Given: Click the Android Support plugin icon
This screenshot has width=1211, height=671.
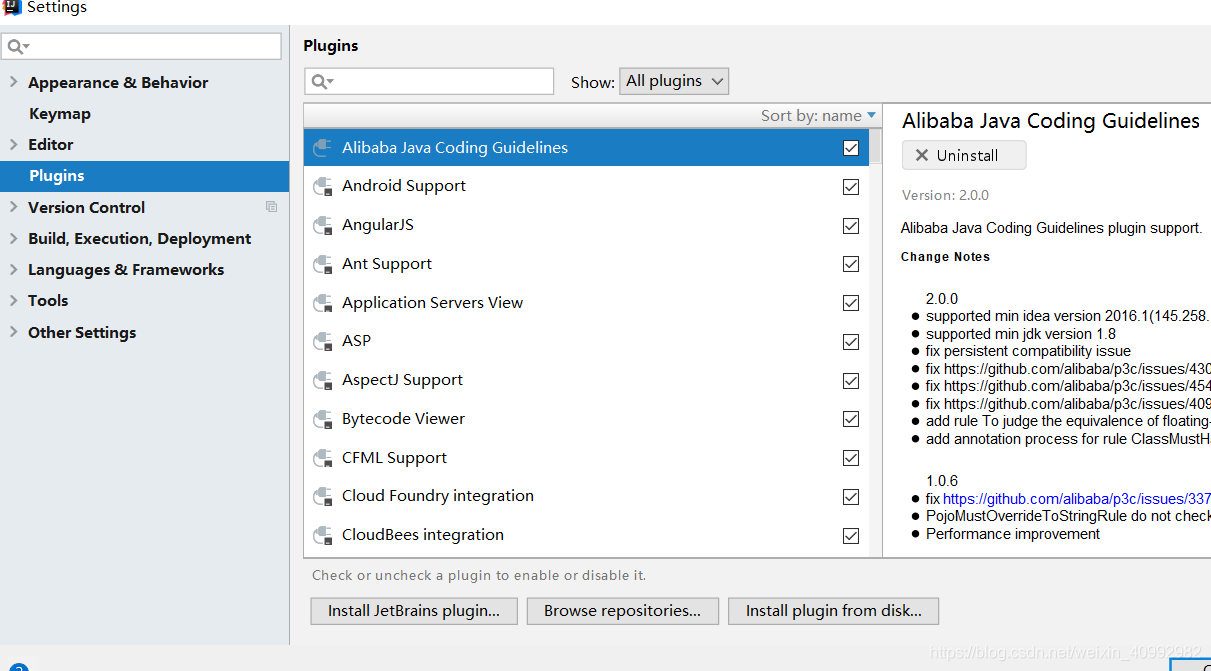Looking at the screenshot, I should [x=322, y=186].
